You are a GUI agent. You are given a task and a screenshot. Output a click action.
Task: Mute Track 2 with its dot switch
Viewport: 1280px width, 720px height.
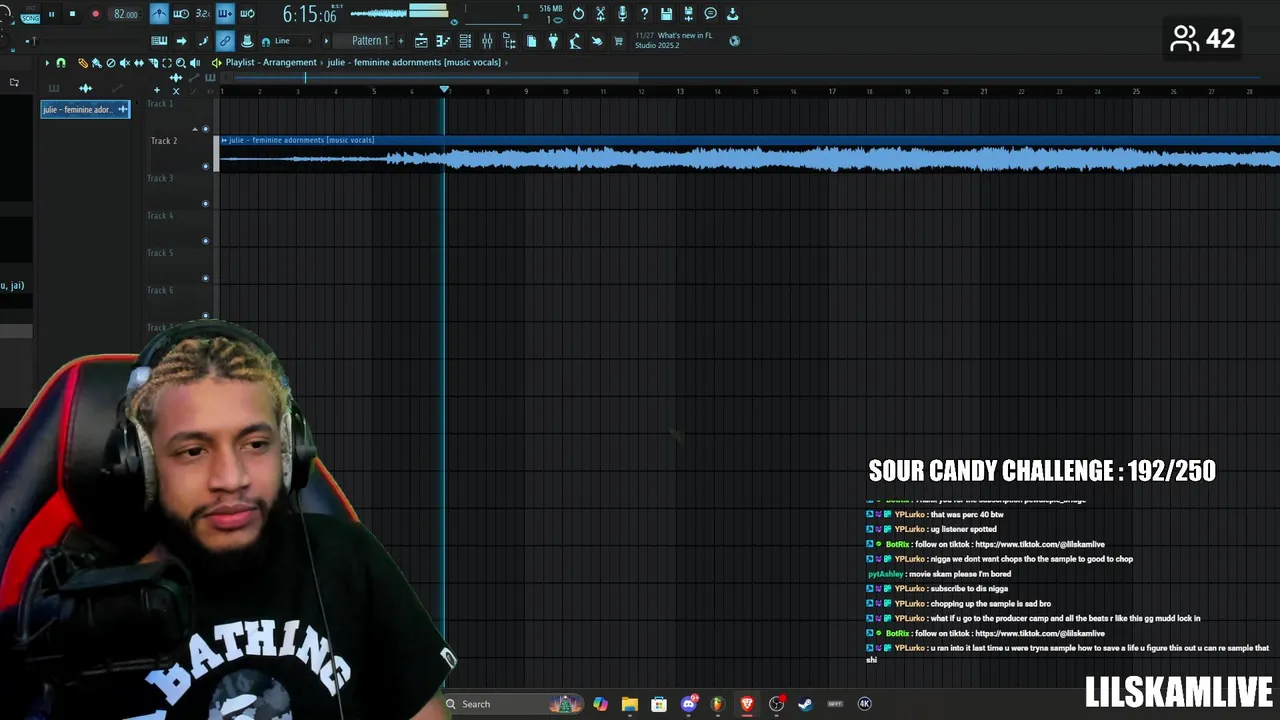206,166
